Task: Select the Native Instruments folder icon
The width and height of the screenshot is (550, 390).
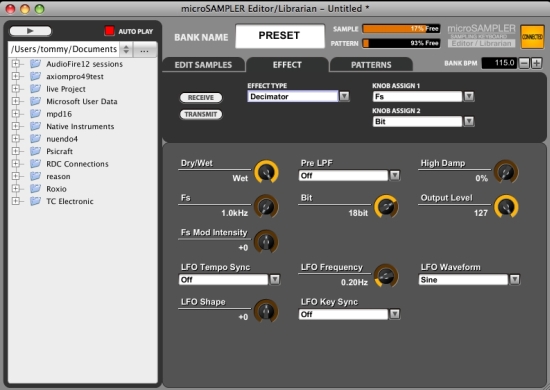Action: [x=35, y=126]
